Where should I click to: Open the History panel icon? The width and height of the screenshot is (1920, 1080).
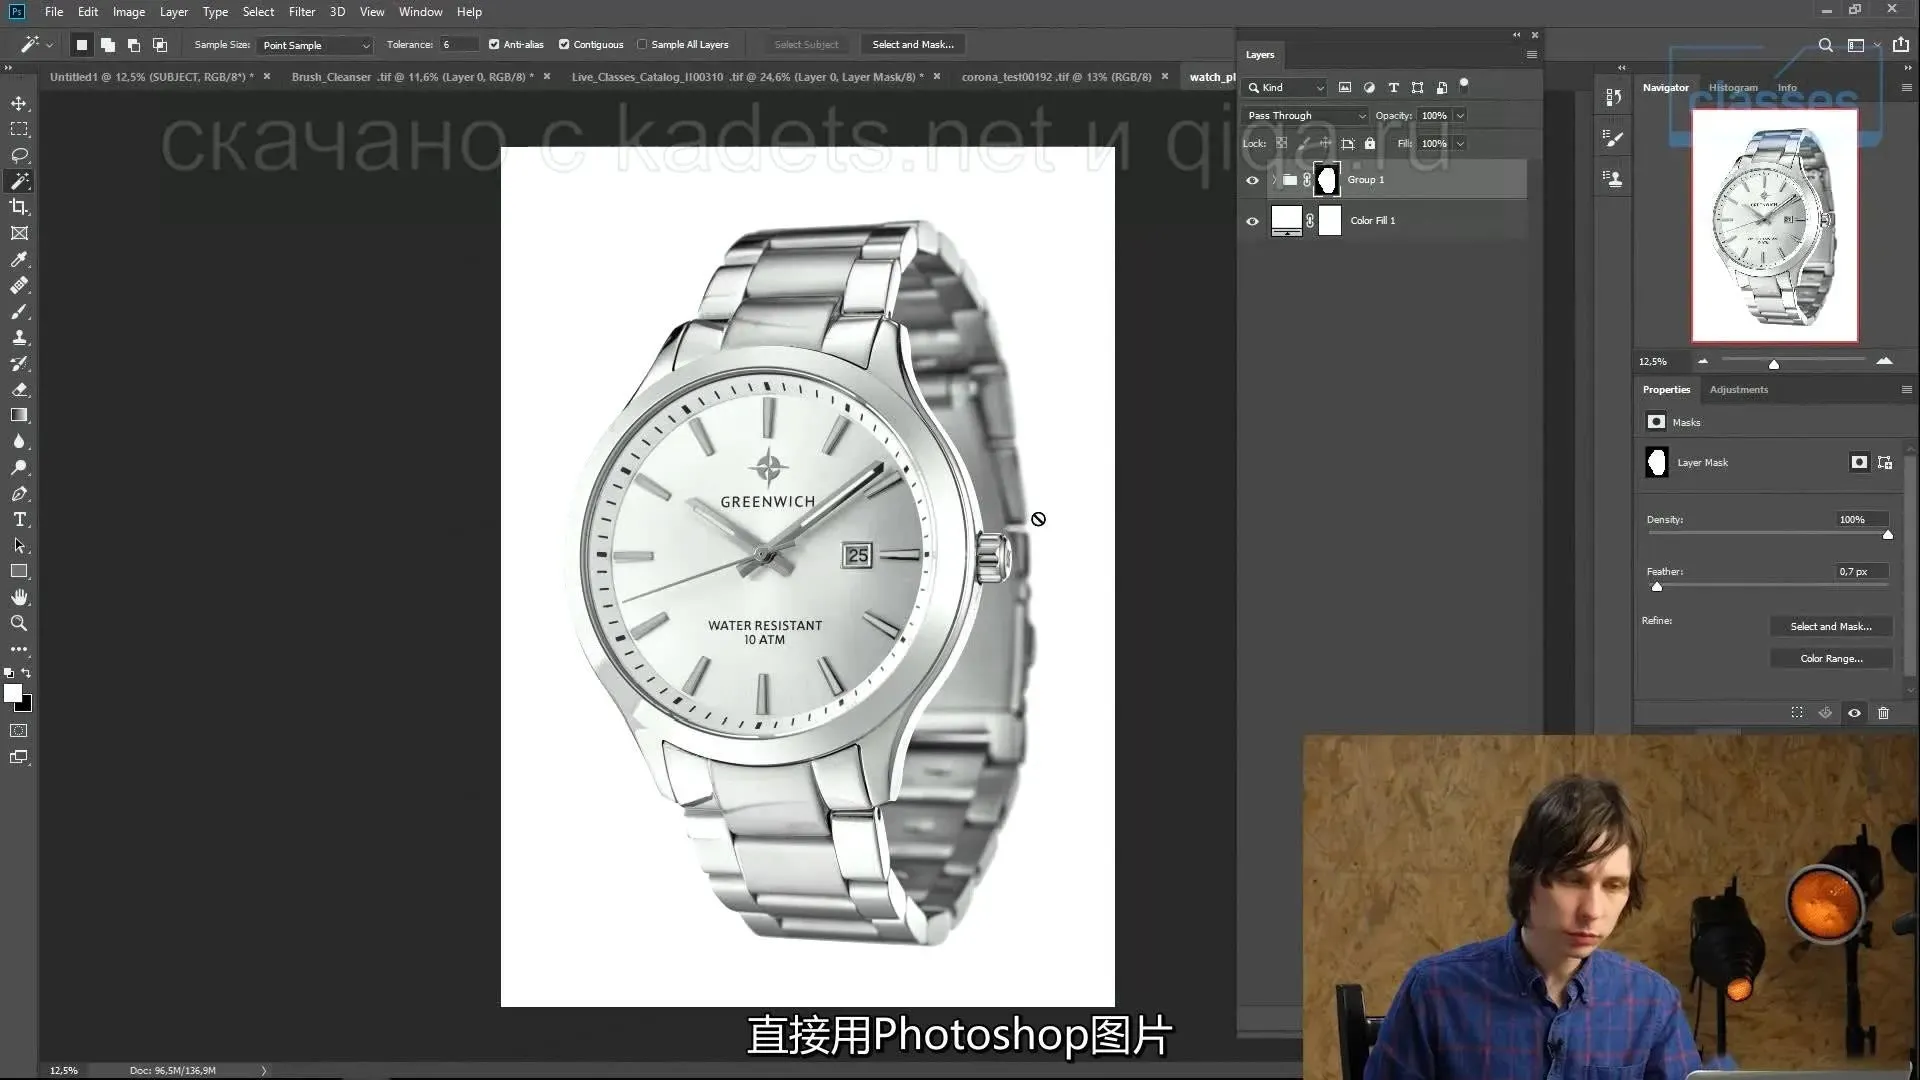(1613, 97)
